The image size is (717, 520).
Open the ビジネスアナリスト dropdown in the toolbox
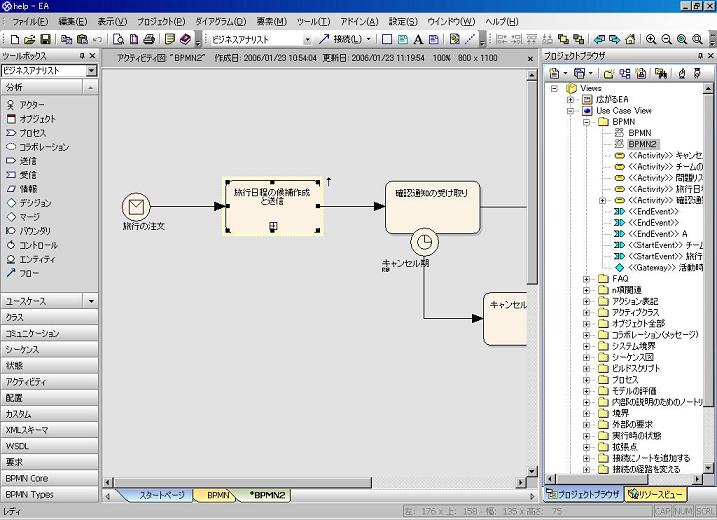91,71
